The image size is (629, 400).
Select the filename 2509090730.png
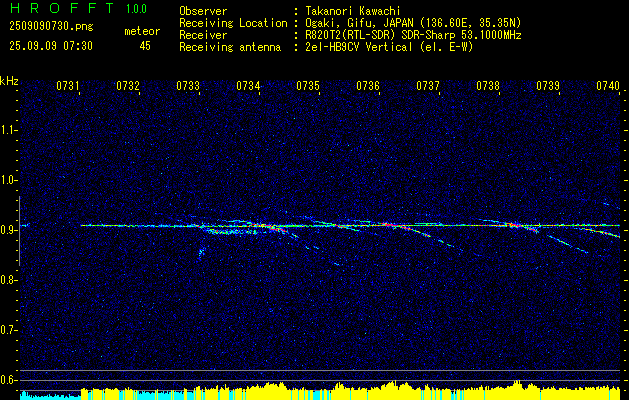pos(51,27)
